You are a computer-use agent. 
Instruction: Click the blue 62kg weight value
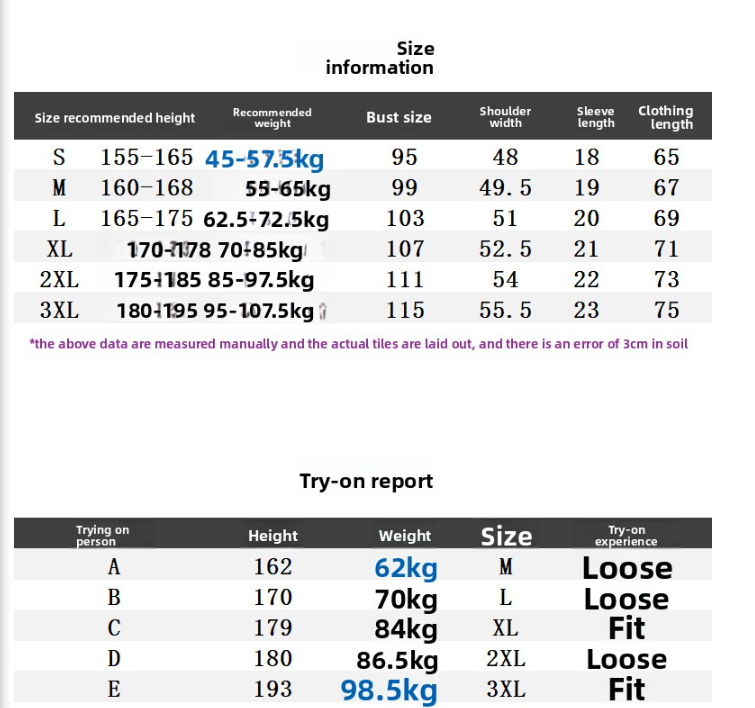[x=405, y=568]
